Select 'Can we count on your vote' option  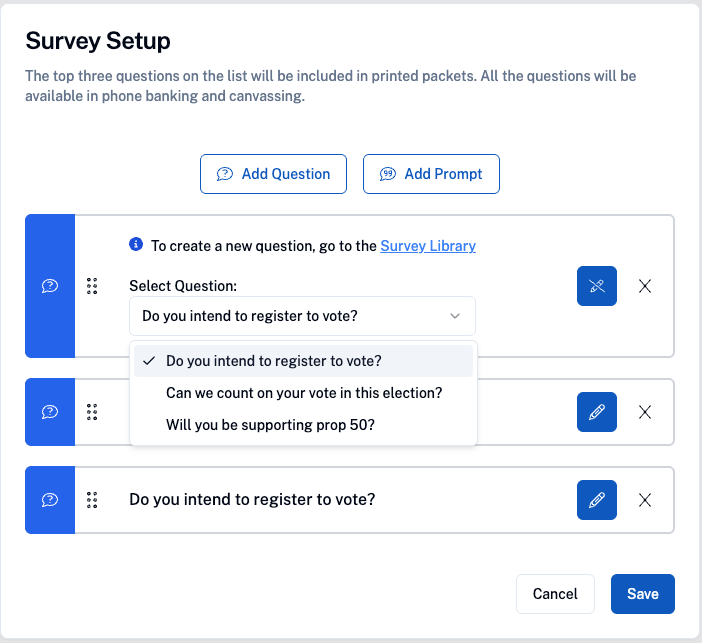point(304,393)
